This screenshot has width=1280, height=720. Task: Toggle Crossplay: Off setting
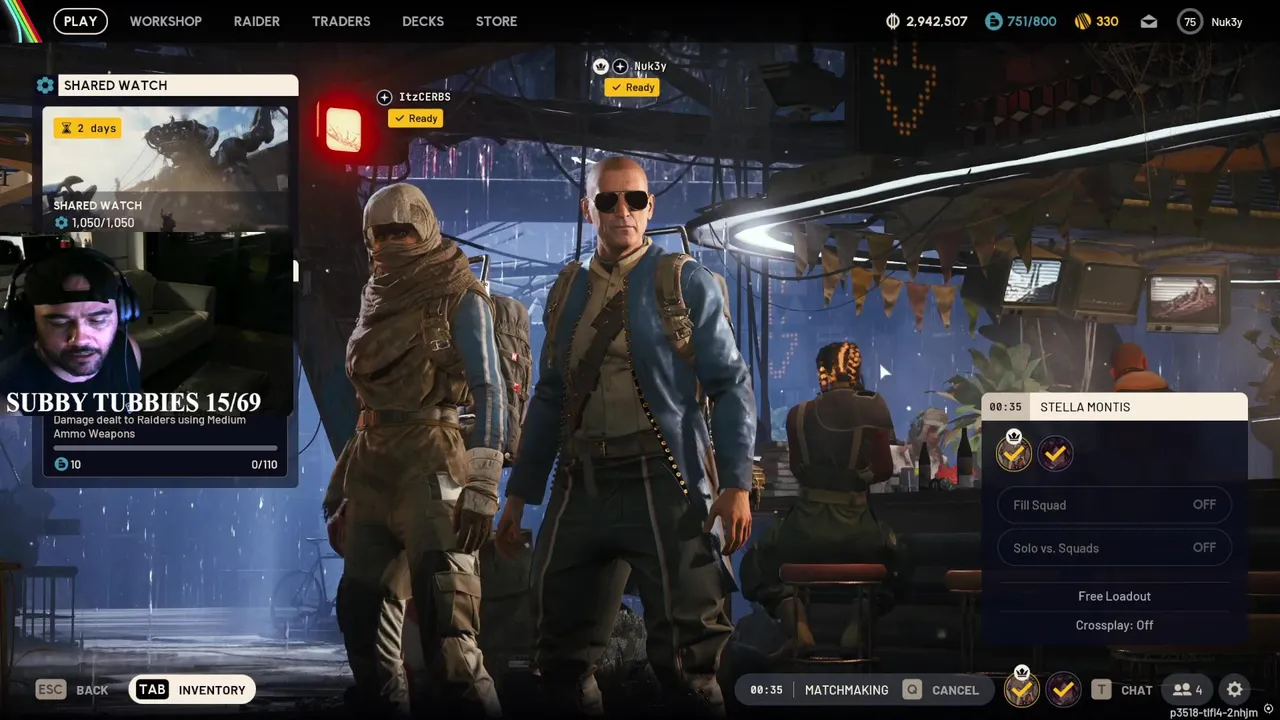click(x=1114, y=625)
